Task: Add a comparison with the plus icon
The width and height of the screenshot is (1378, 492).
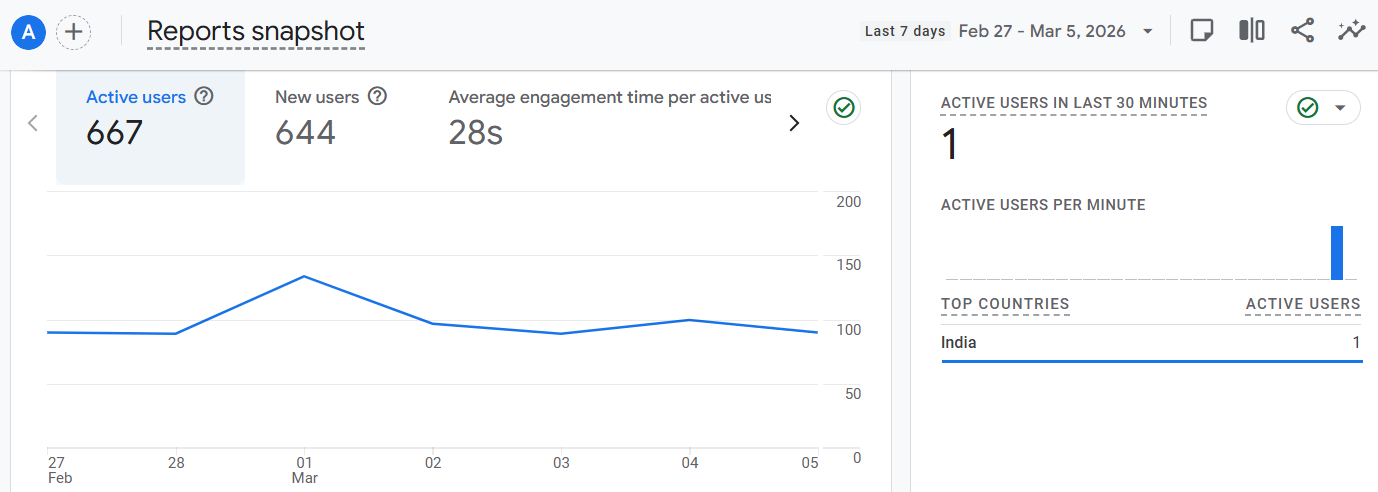Action: coord(73,32)
